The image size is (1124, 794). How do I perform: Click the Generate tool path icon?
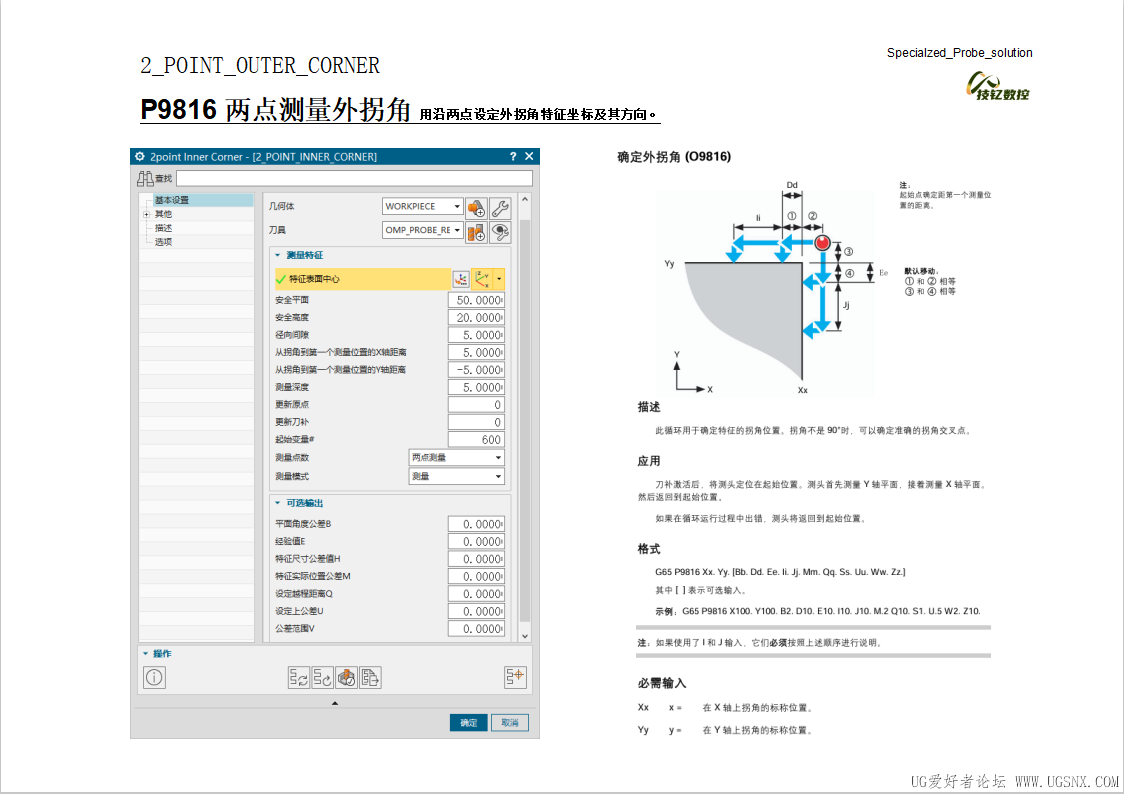coord(298,677)
